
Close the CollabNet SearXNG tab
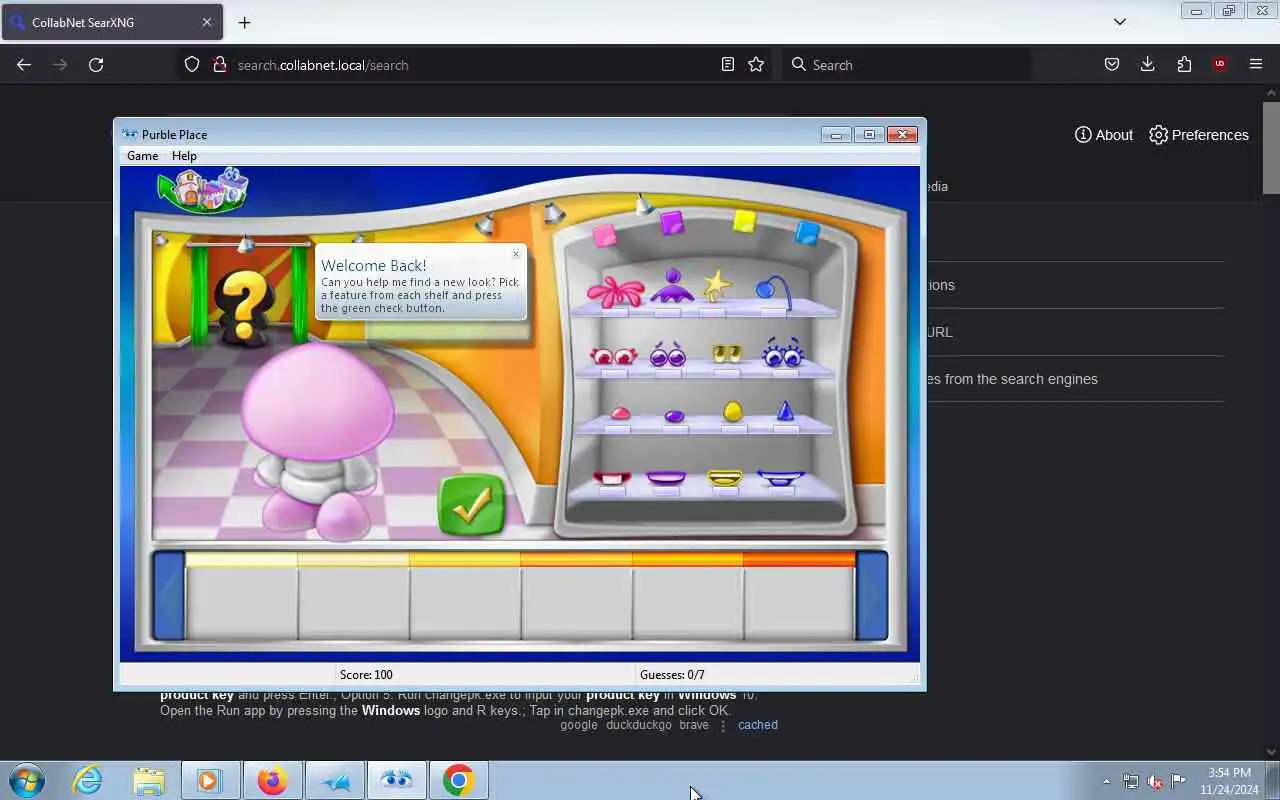click(x=207, y=22)
